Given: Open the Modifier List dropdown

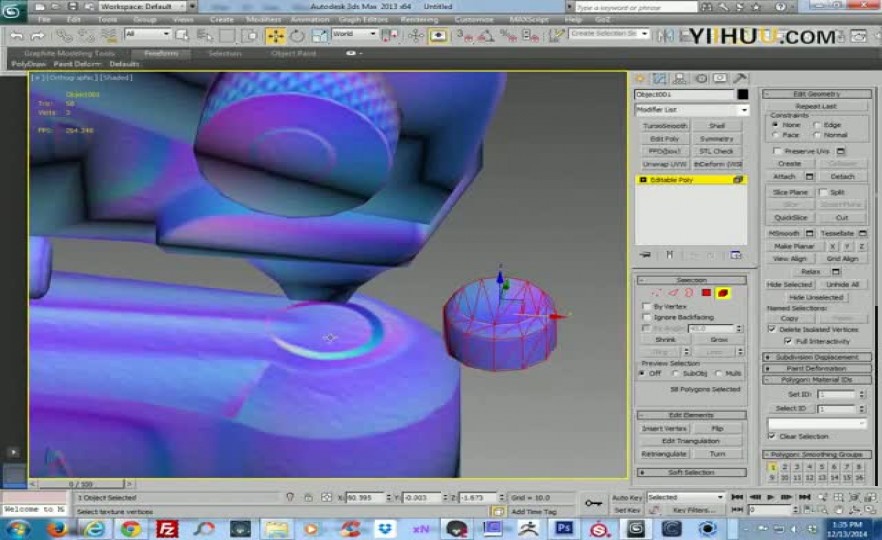Looking at the screenshot, I should (x=691, y=110).
